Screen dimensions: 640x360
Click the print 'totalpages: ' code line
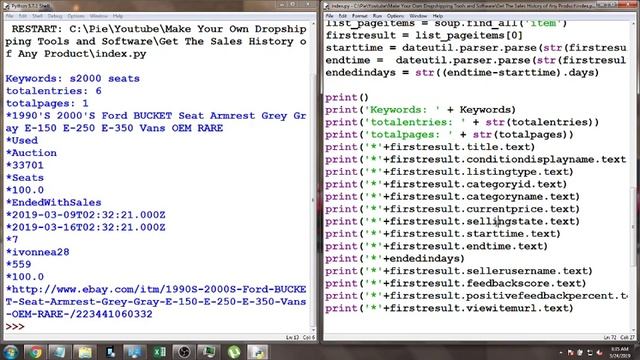pyautogui.click(x=449, y=135)
